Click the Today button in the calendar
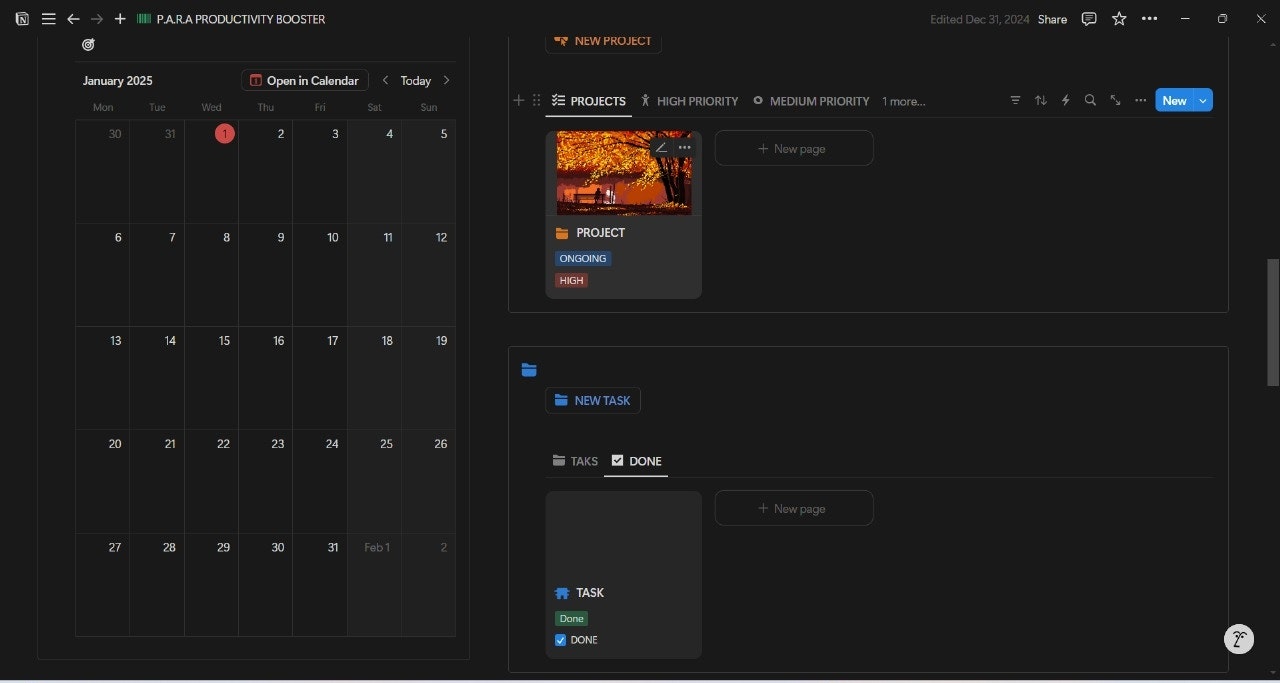This screenshot has width=1280, height=683. (x=415, y=80)
